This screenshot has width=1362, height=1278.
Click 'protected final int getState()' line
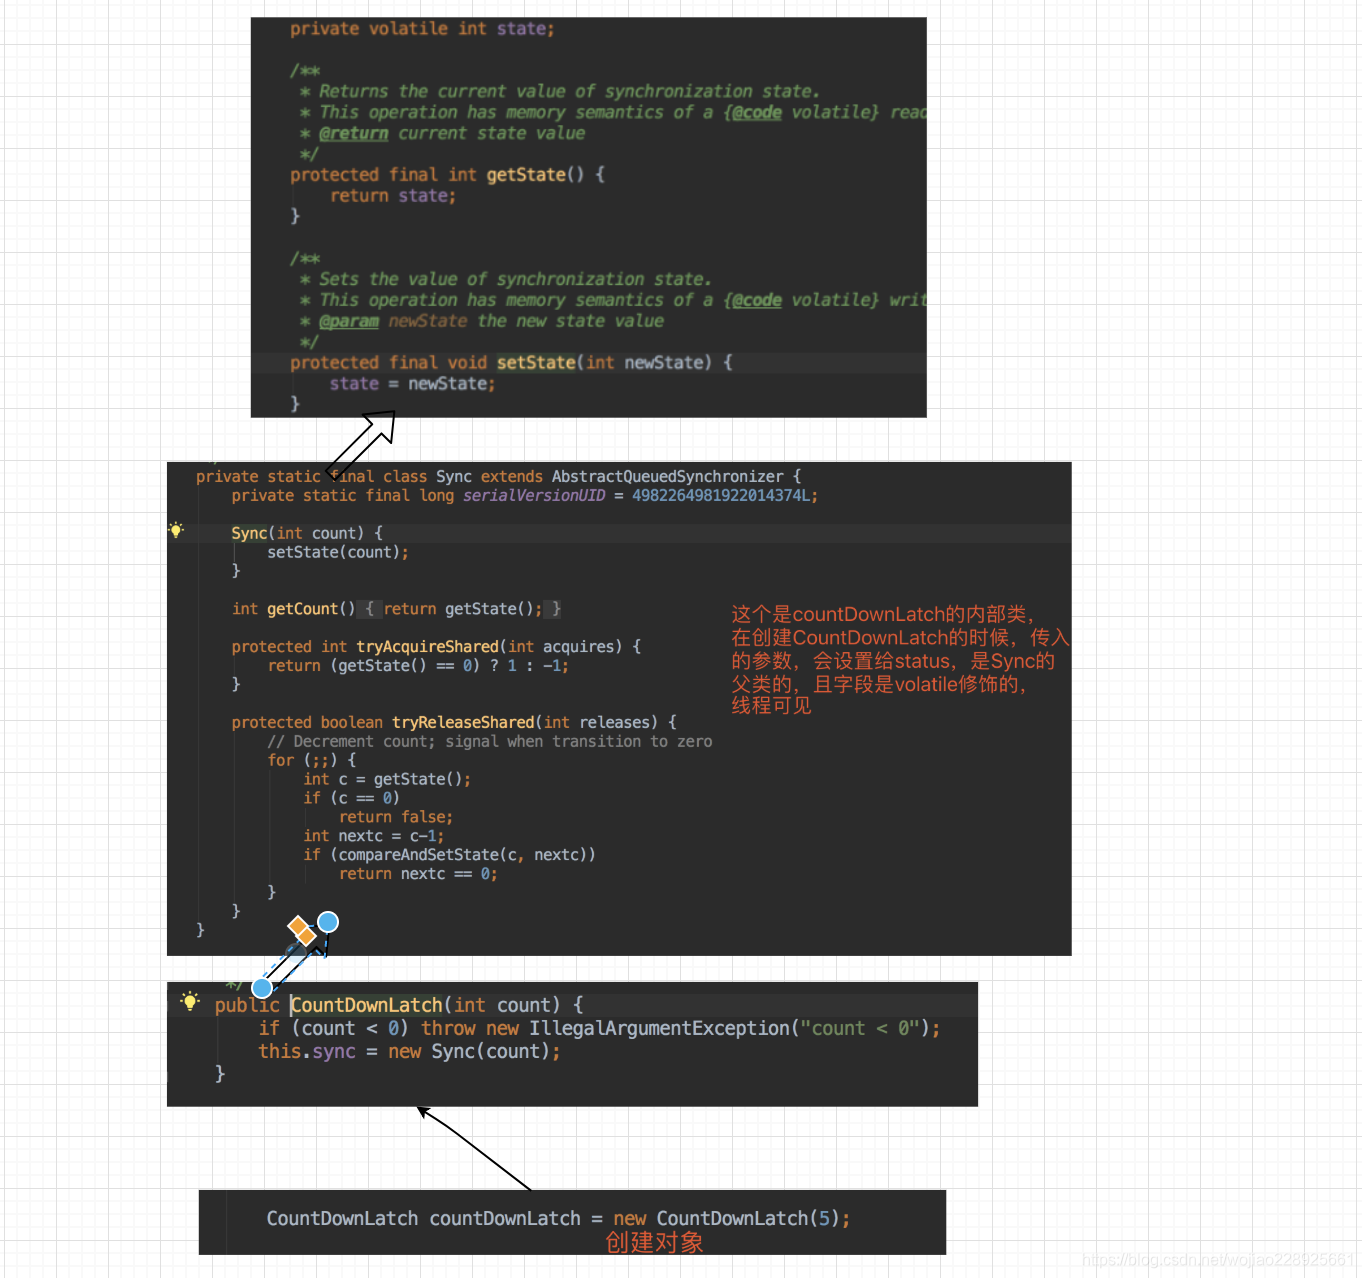447,175
